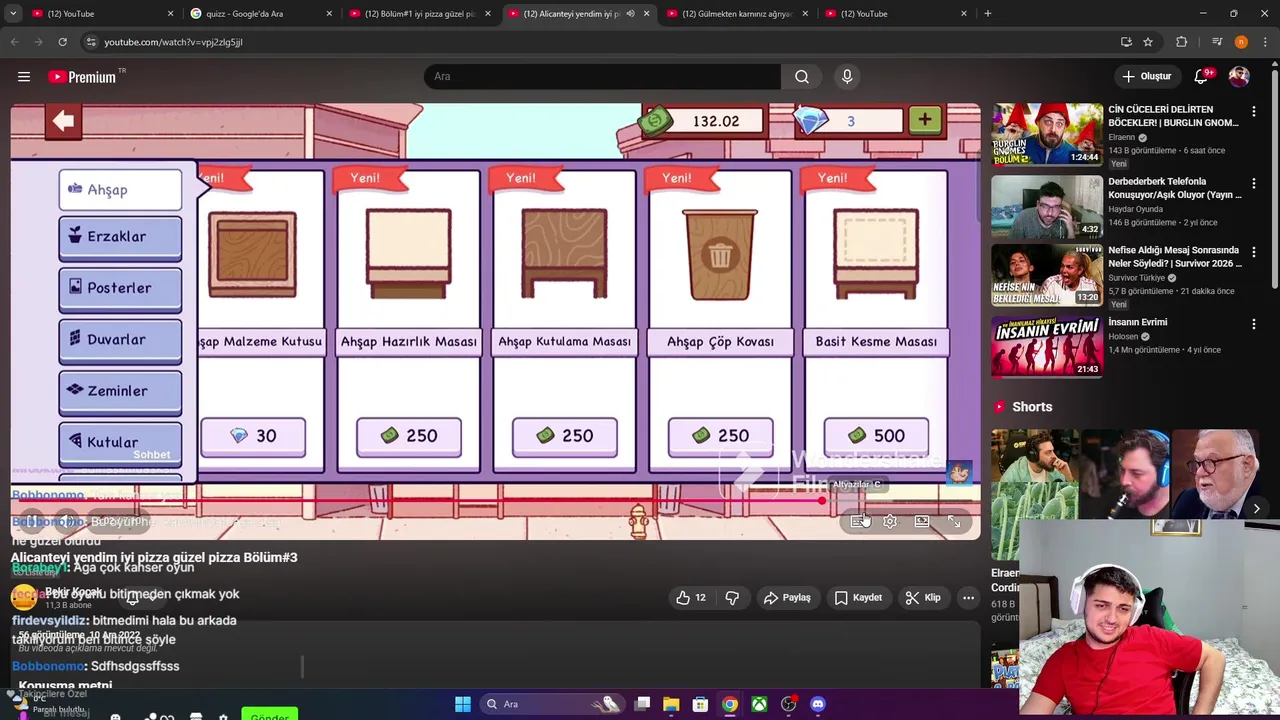Switch to the Gülmekten karnınız browser tab
This screenshot has width=1280, height=720.
point(737,14)
